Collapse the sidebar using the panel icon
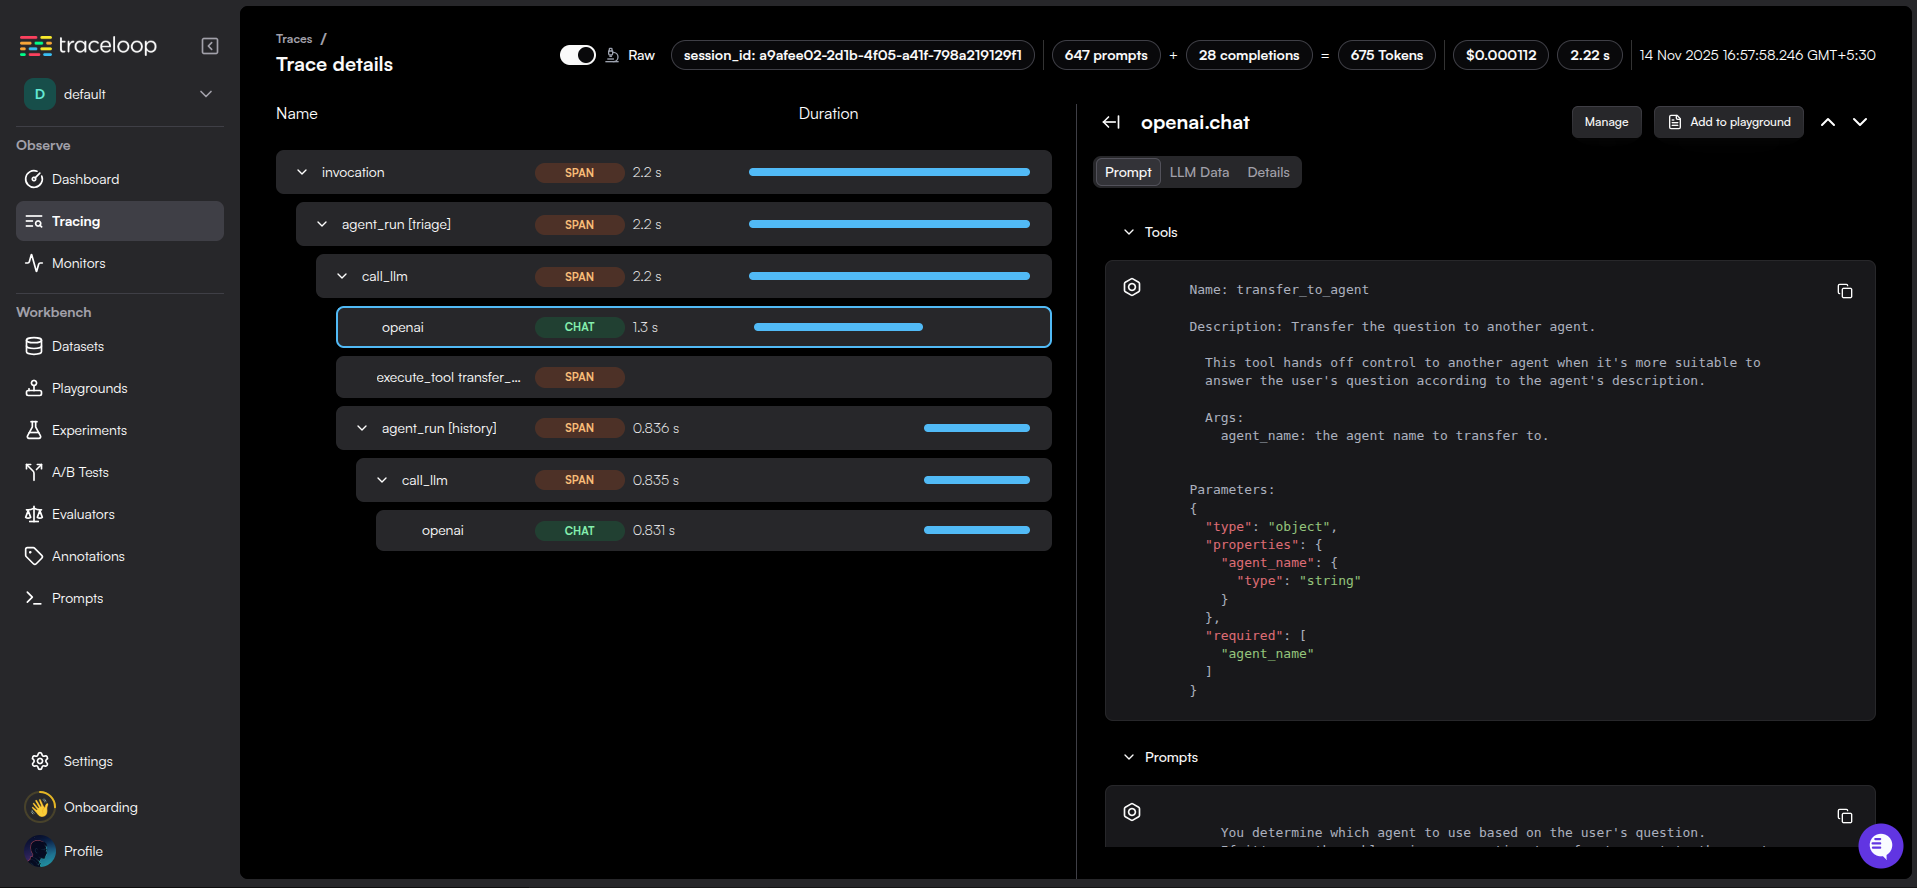The width and height of the screenshot is (1917, 888). [x=210, y=46]
